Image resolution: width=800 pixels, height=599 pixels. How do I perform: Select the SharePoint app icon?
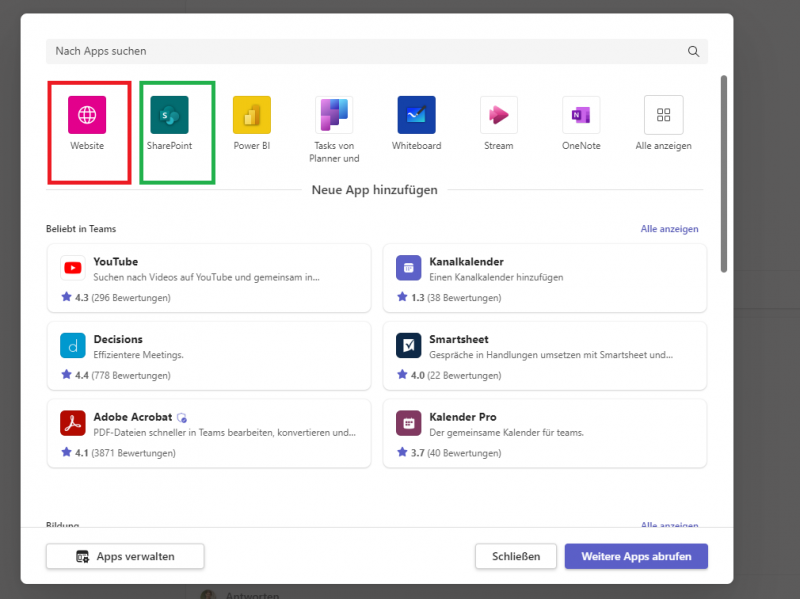tap(169, 113)
